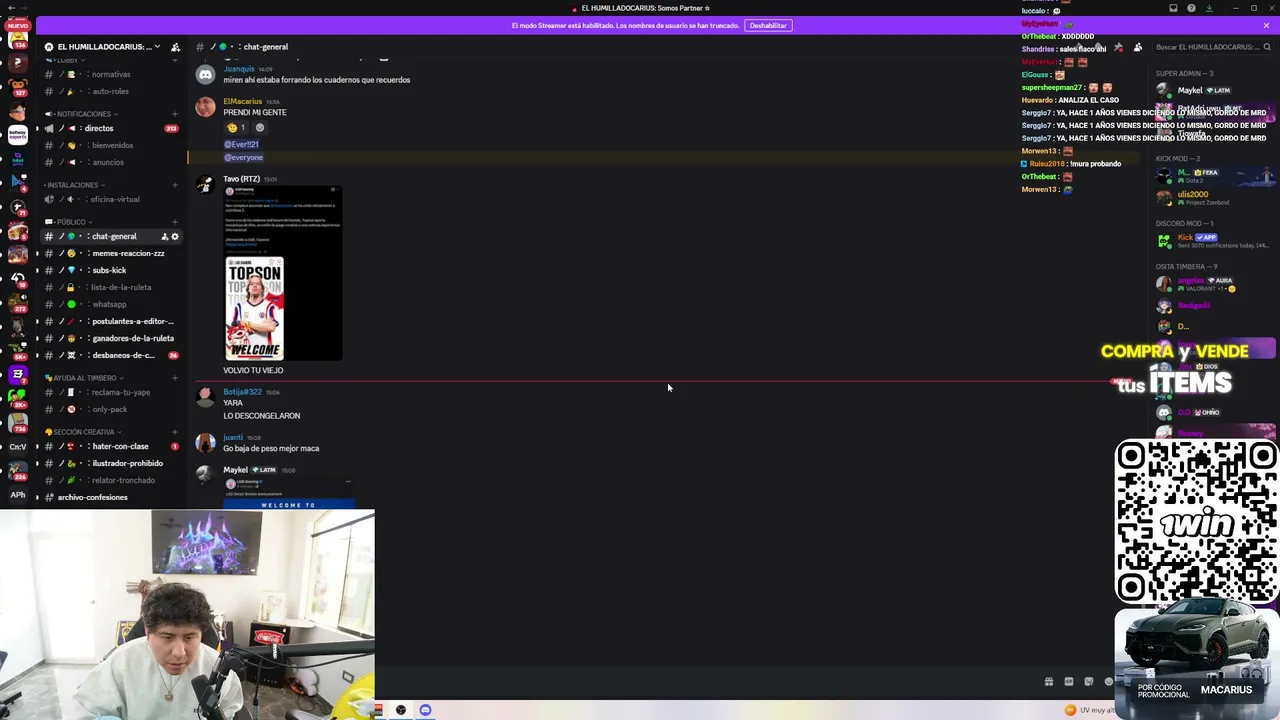The height and width of the screenshot is (720, 1280).
Task: Open the question mark server icon
Action: point(18,62)
